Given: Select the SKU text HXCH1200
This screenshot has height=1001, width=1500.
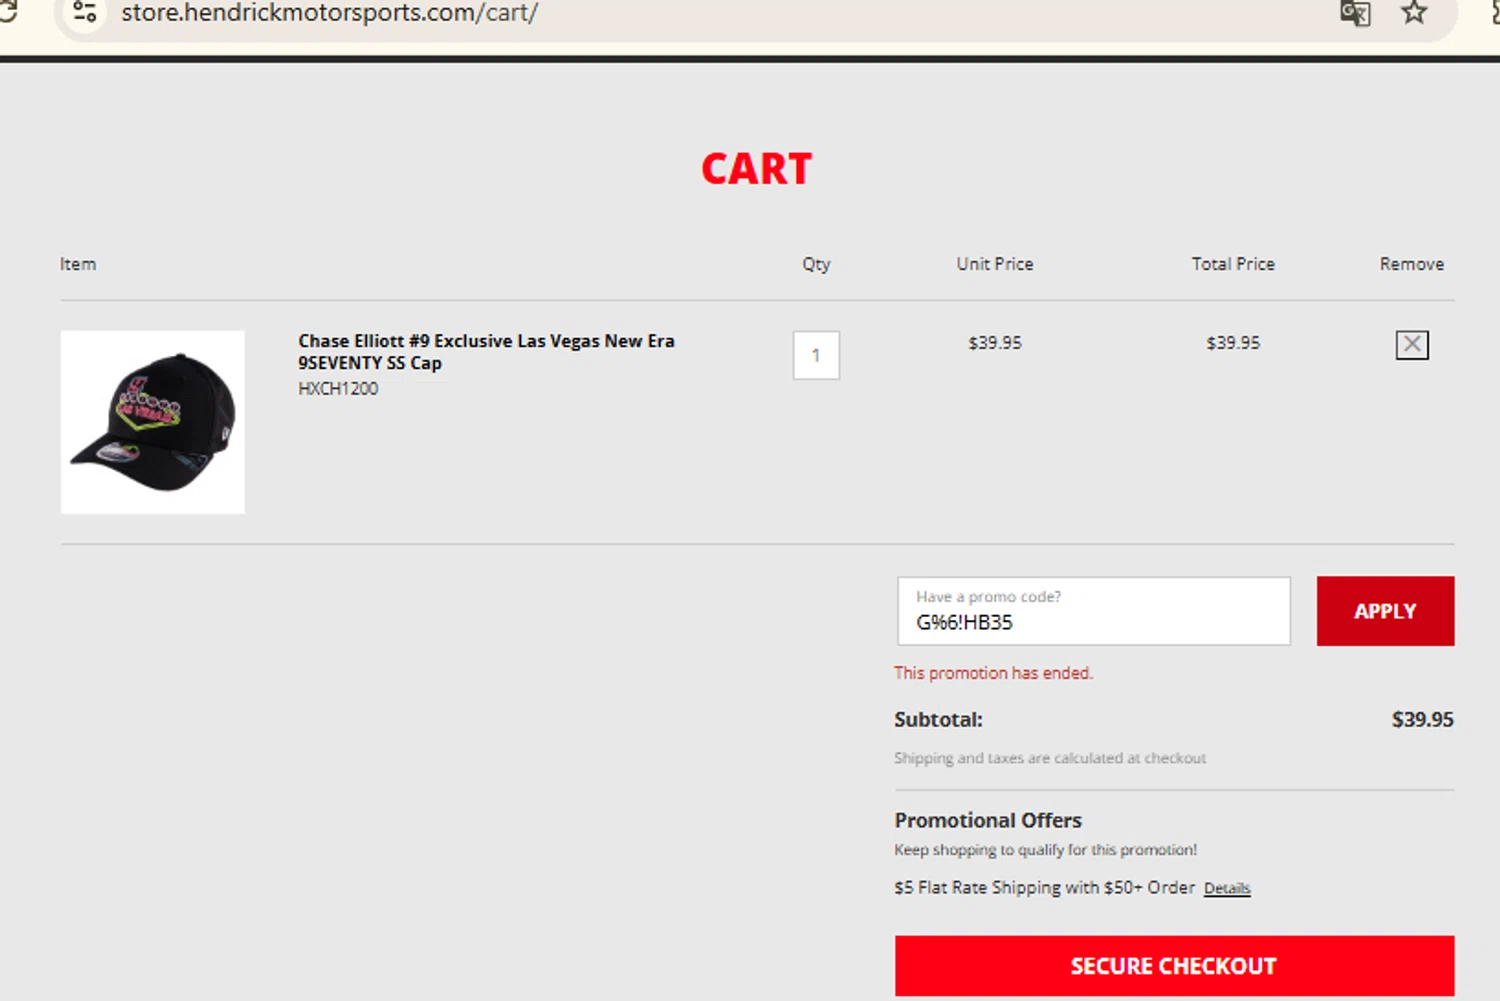Looking at the screenshot, I should pyautogui.click(x=338, y=389).
